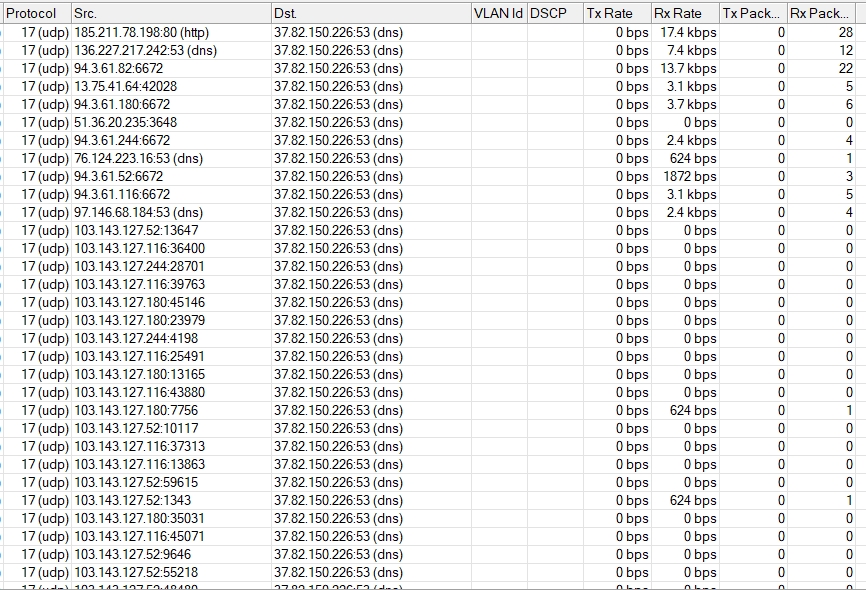This screenshot has height=590, width=866.
Task: Select row with source 97.146.68.184:53 (dns)
Action: pos(138,213)
